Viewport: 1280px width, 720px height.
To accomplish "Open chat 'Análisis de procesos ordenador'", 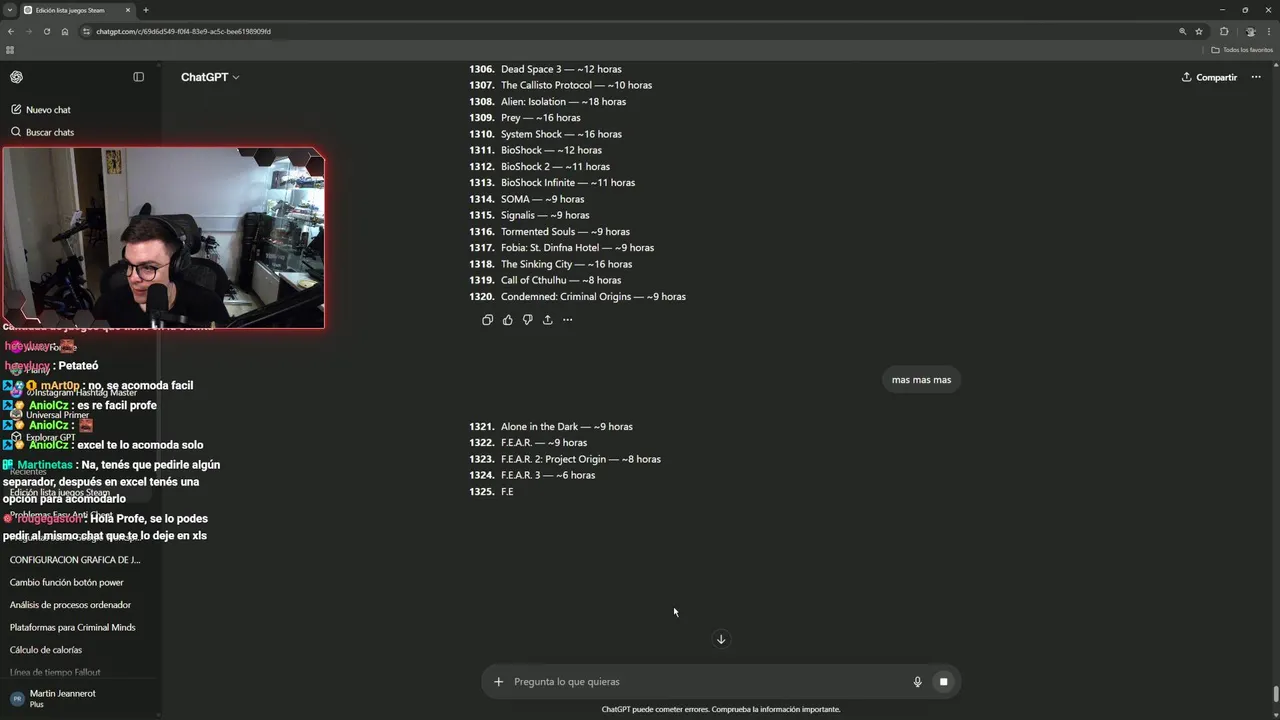I will (x=70, y=605).
